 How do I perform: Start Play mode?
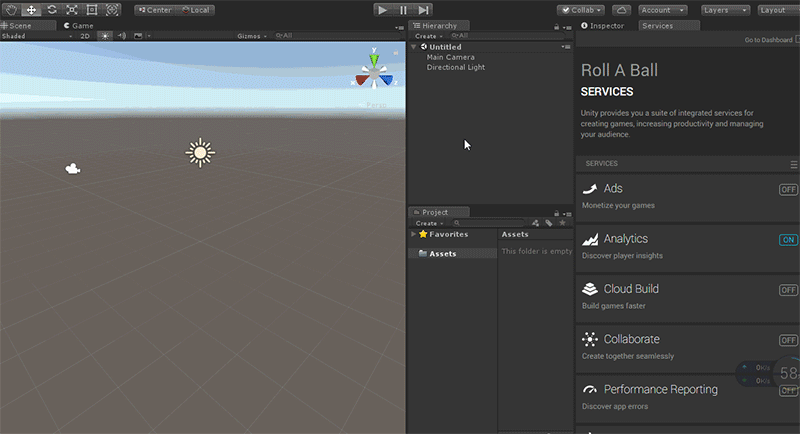383,10
